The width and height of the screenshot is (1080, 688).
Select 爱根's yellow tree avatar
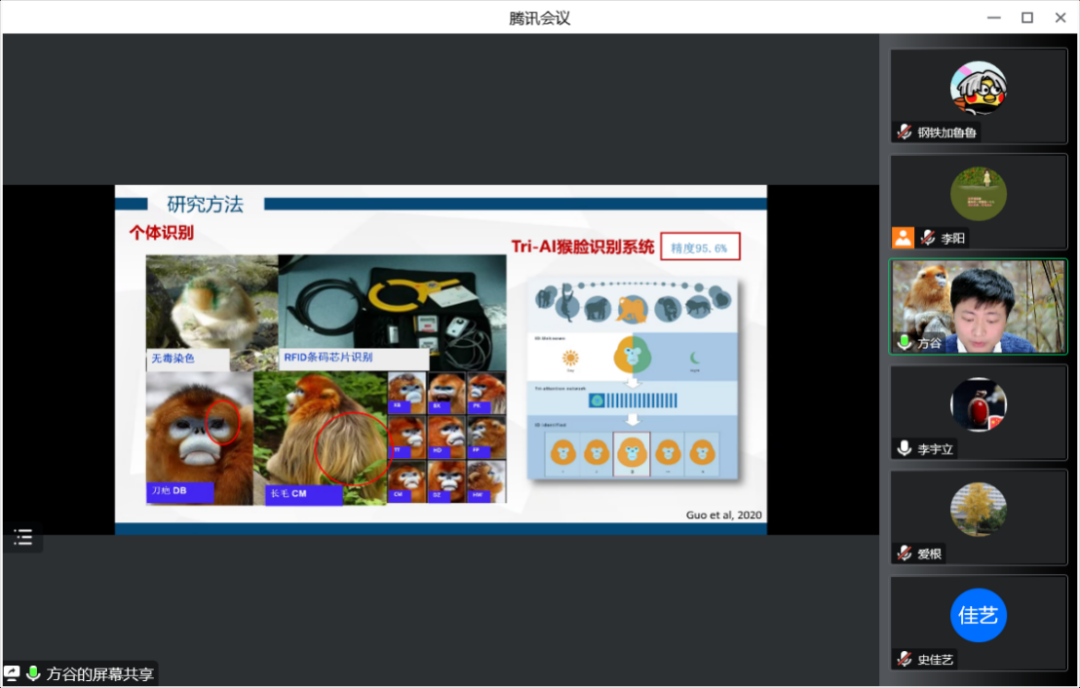(x=978, y=509)
